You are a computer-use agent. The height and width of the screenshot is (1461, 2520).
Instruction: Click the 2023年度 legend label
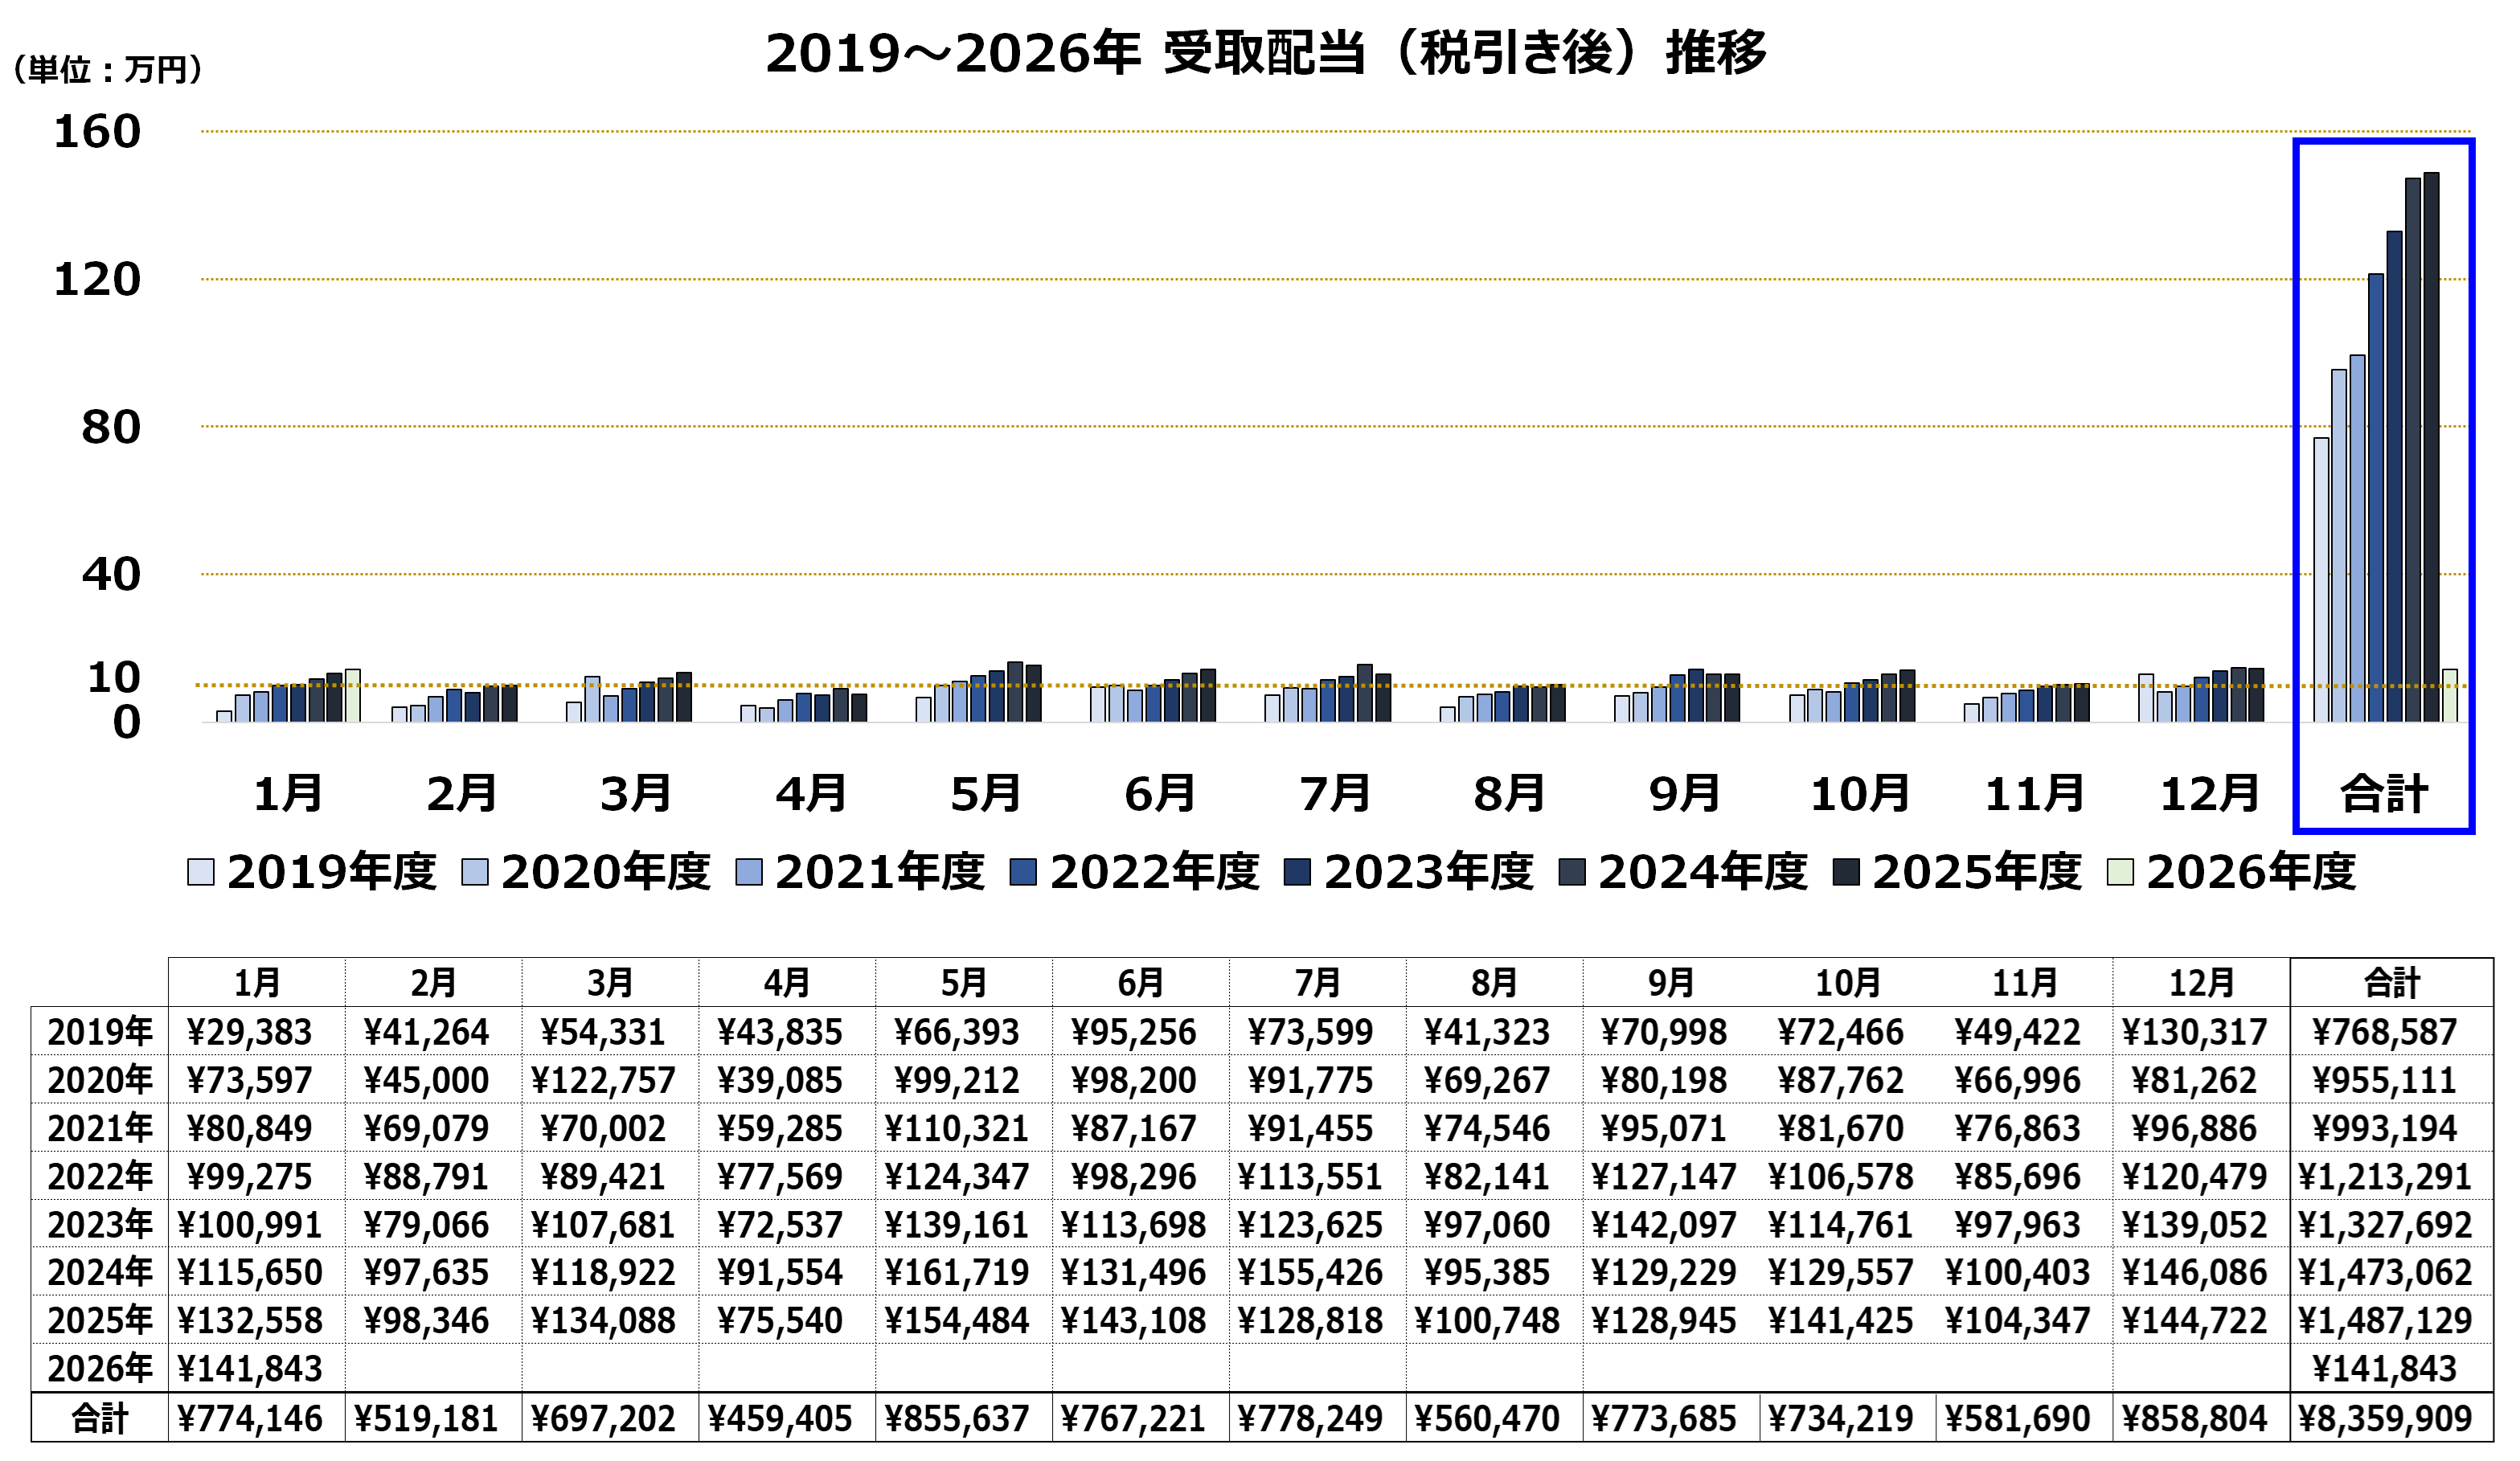tap(1429, 873)
